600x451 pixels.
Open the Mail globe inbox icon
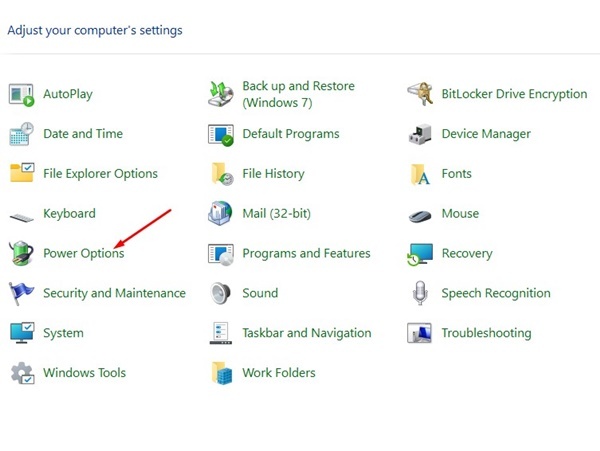click(220, 213)
